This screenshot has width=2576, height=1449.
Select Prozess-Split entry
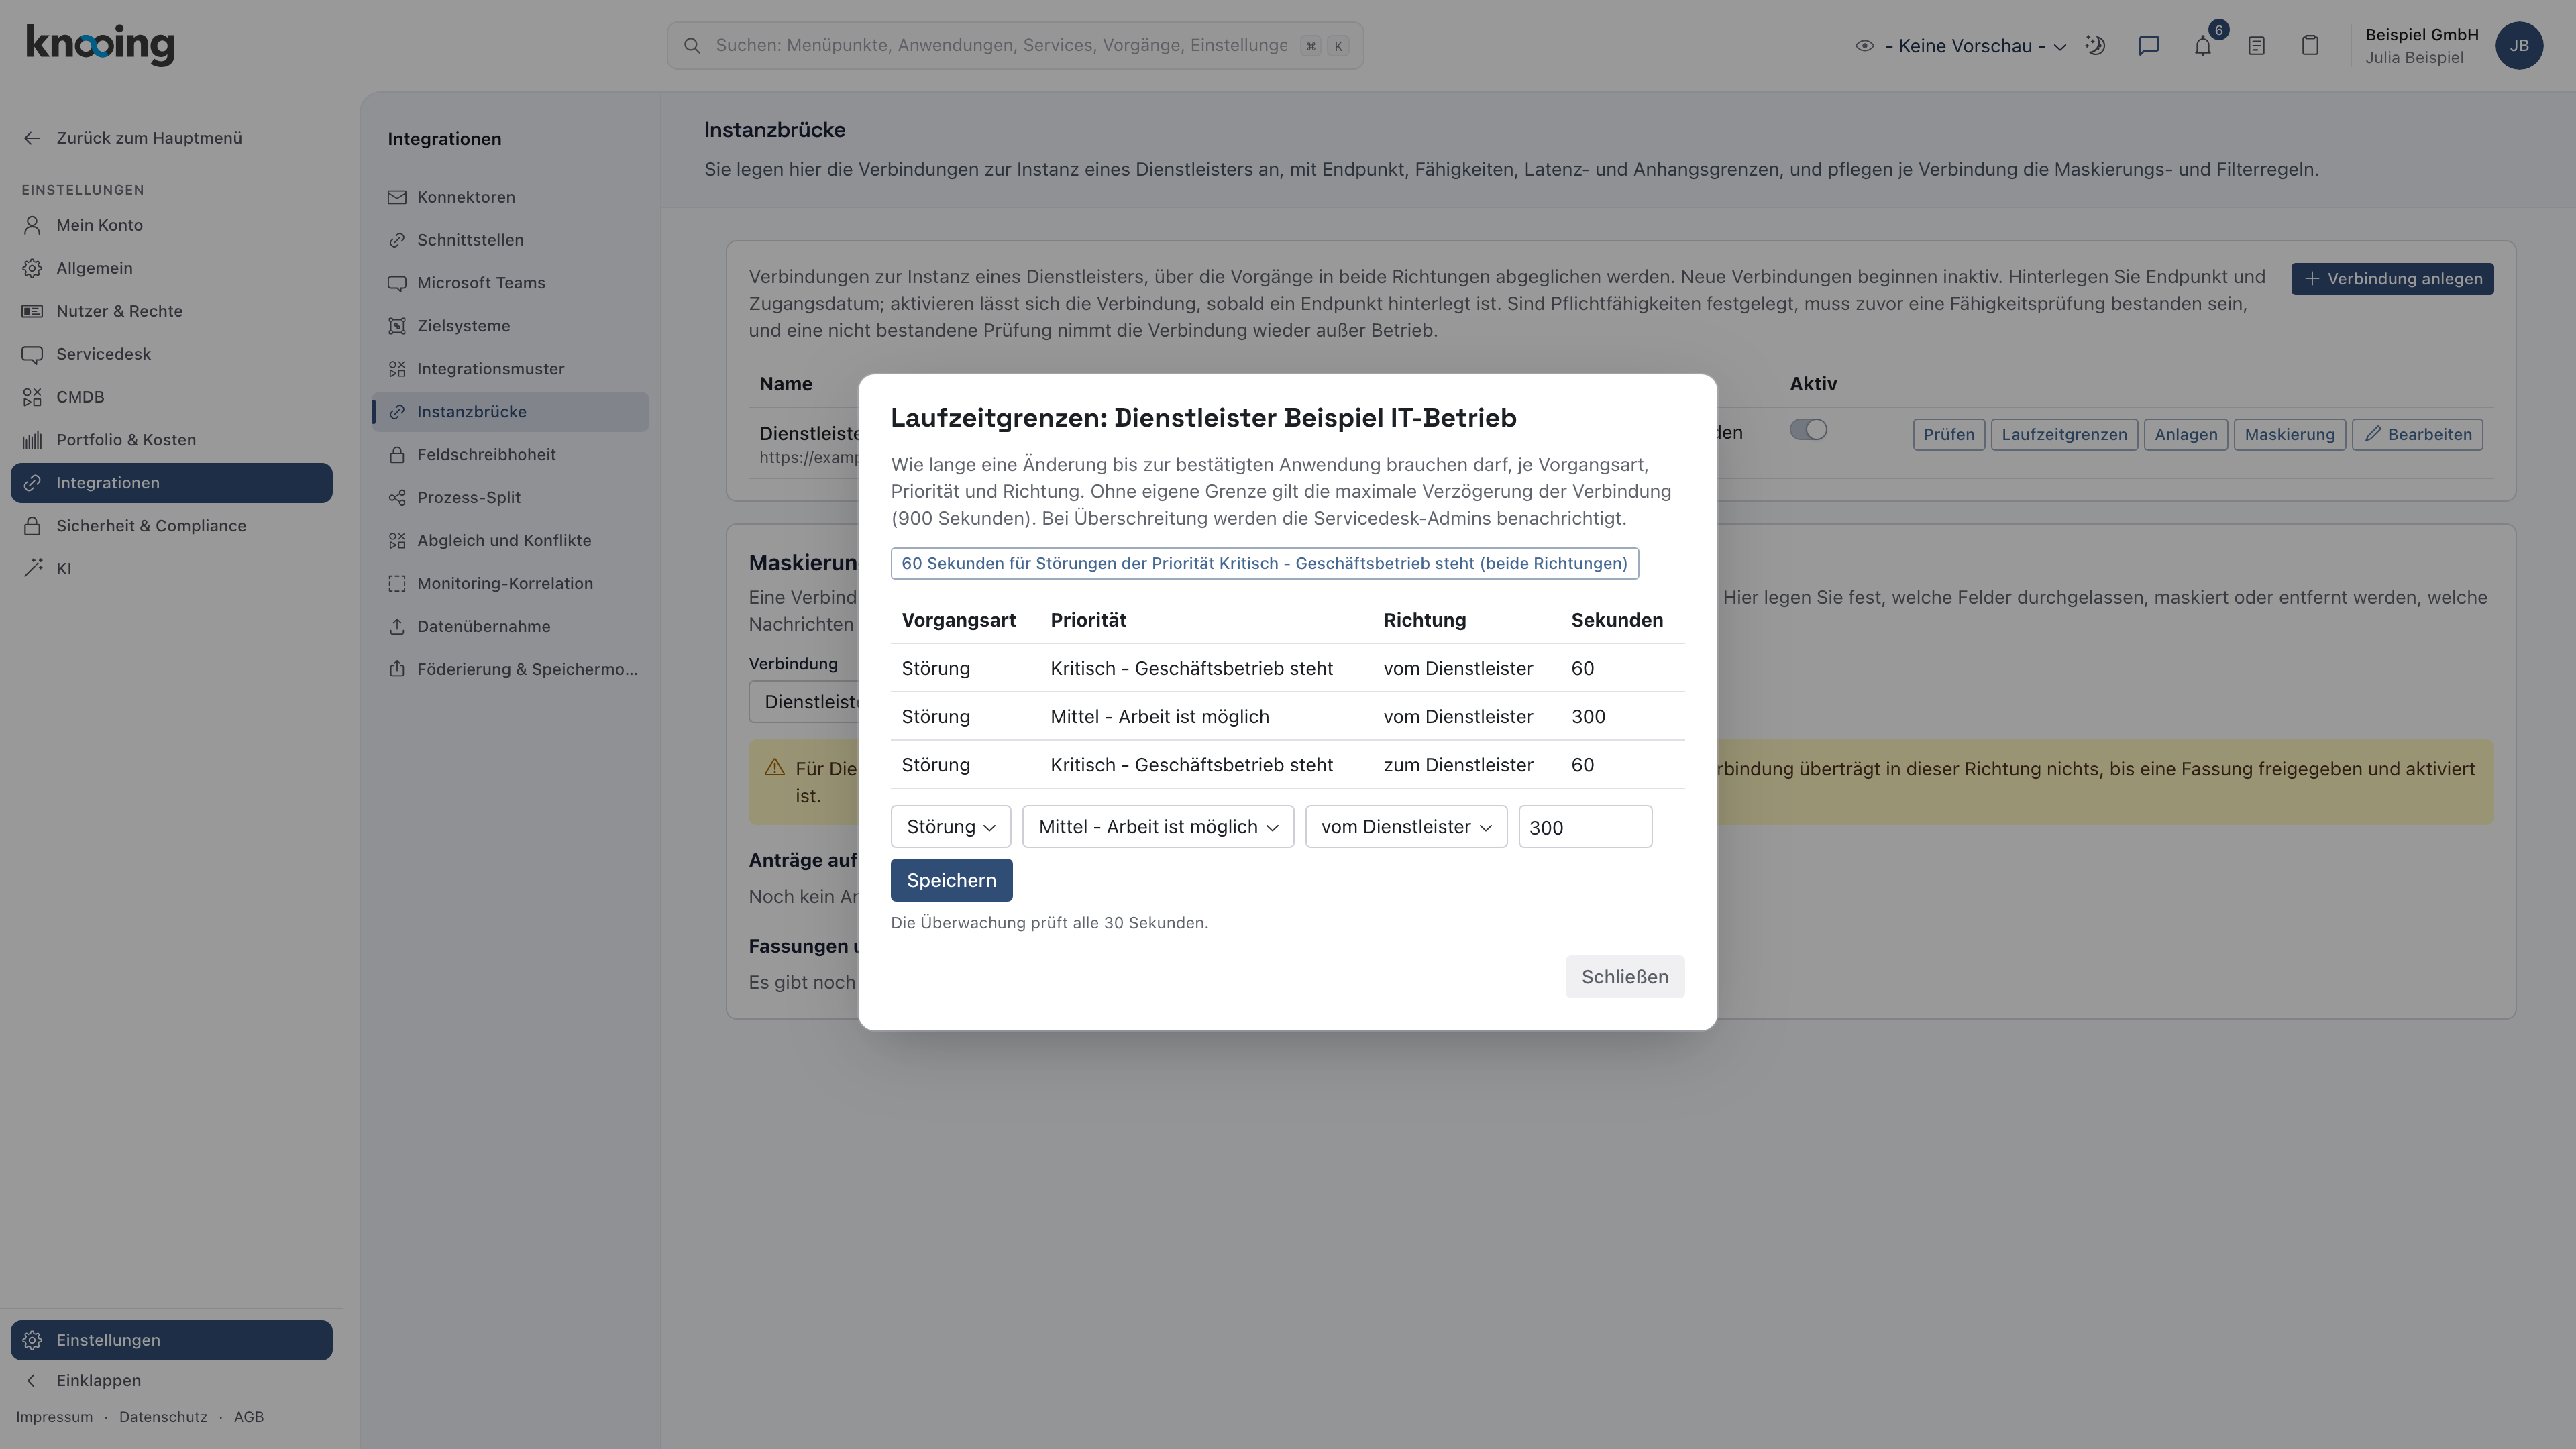pyautogui.click(x=511, y=498)
